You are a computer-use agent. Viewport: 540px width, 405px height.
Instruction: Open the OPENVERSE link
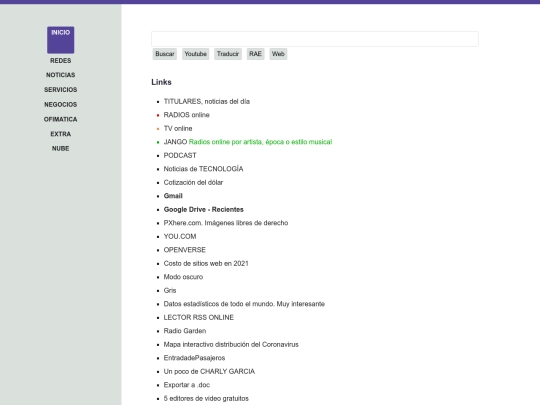click(185, 250)
